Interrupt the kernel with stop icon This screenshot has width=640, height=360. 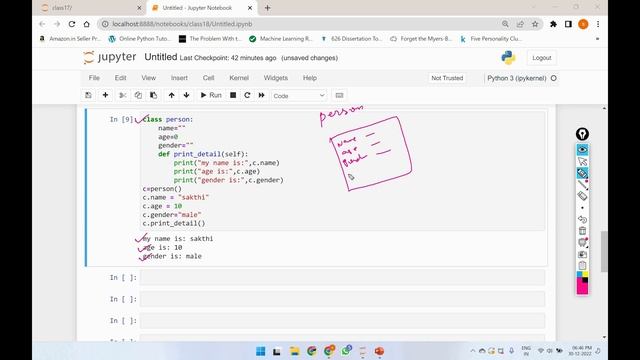click(233, 95)
